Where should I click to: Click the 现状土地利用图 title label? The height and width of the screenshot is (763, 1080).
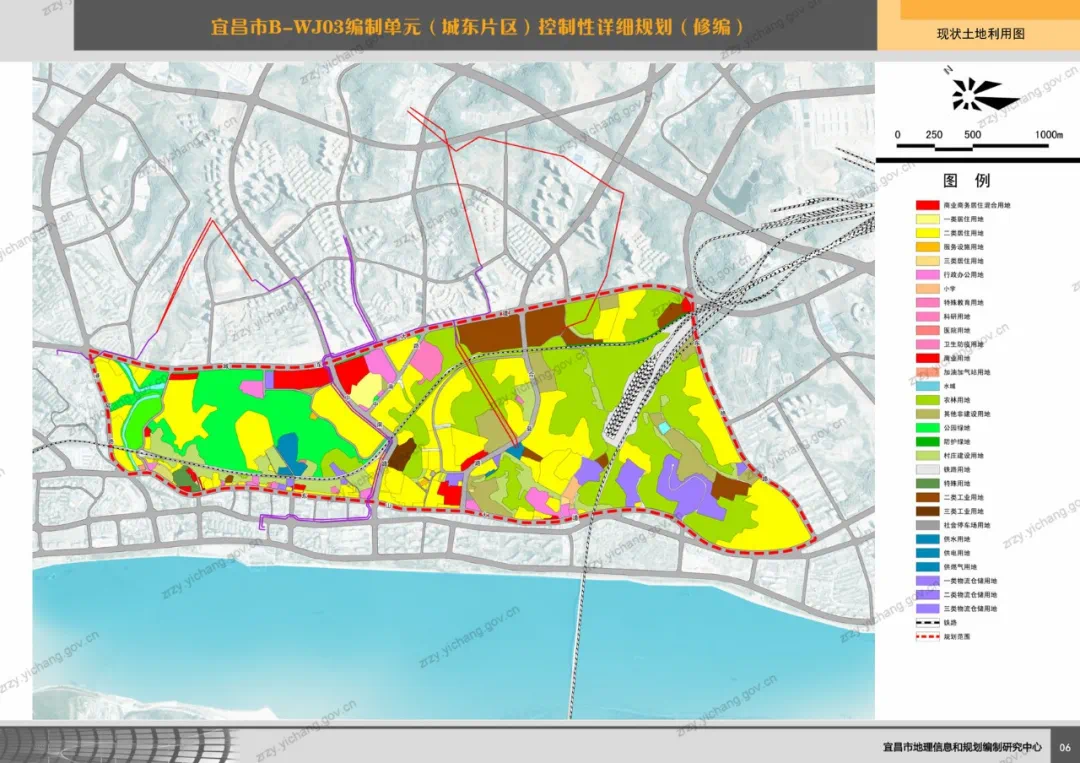coord(981,34)
